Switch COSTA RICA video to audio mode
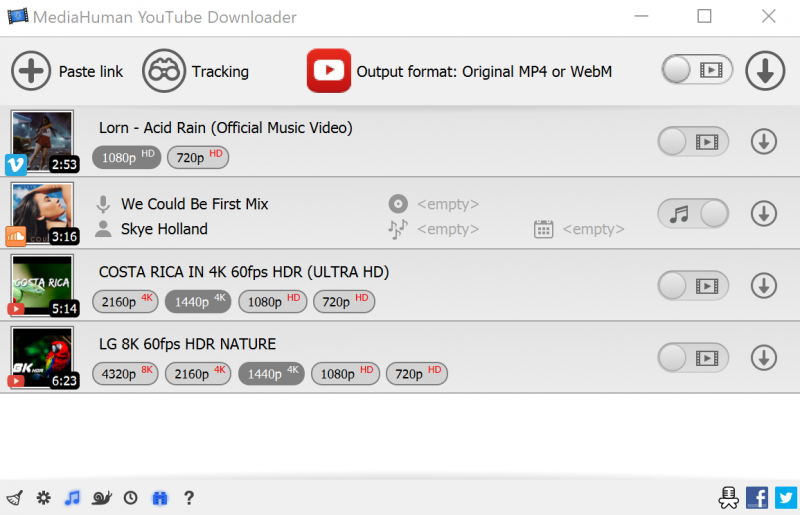 pyautogui.click(x=693, y=286)
